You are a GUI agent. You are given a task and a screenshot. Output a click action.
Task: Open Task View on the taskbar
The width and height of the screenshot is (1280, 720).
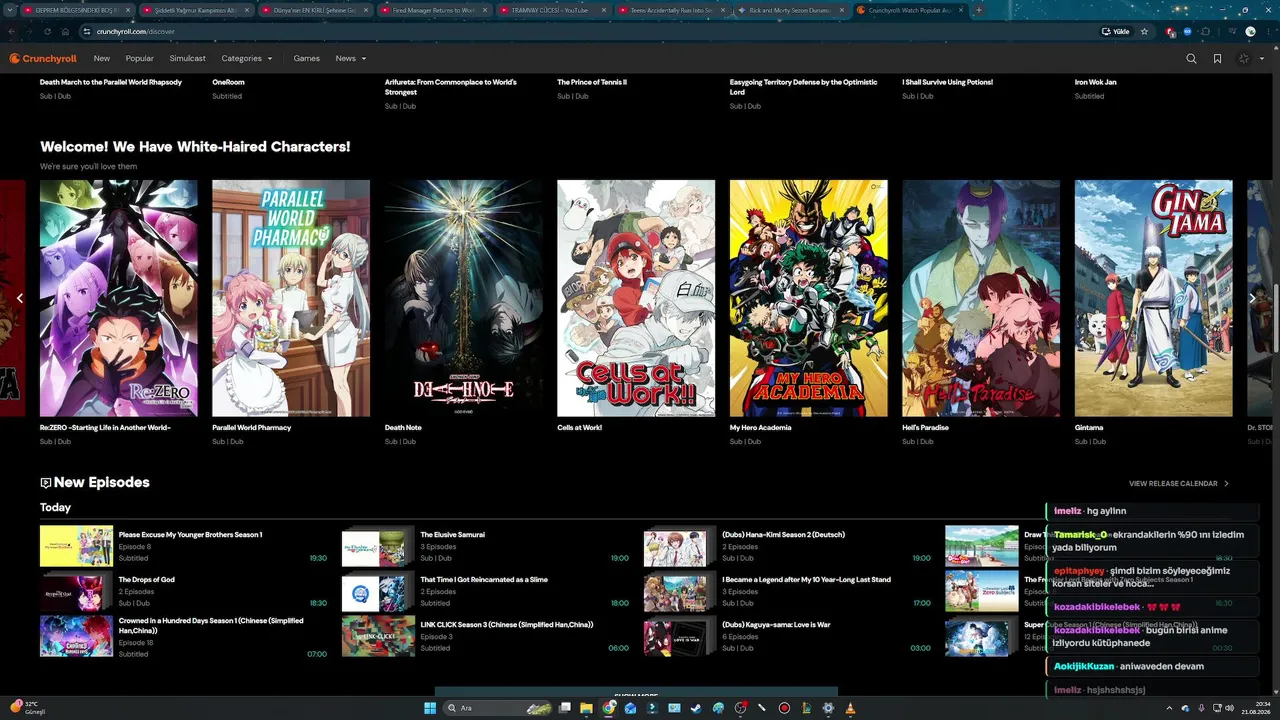click(565, 708)
